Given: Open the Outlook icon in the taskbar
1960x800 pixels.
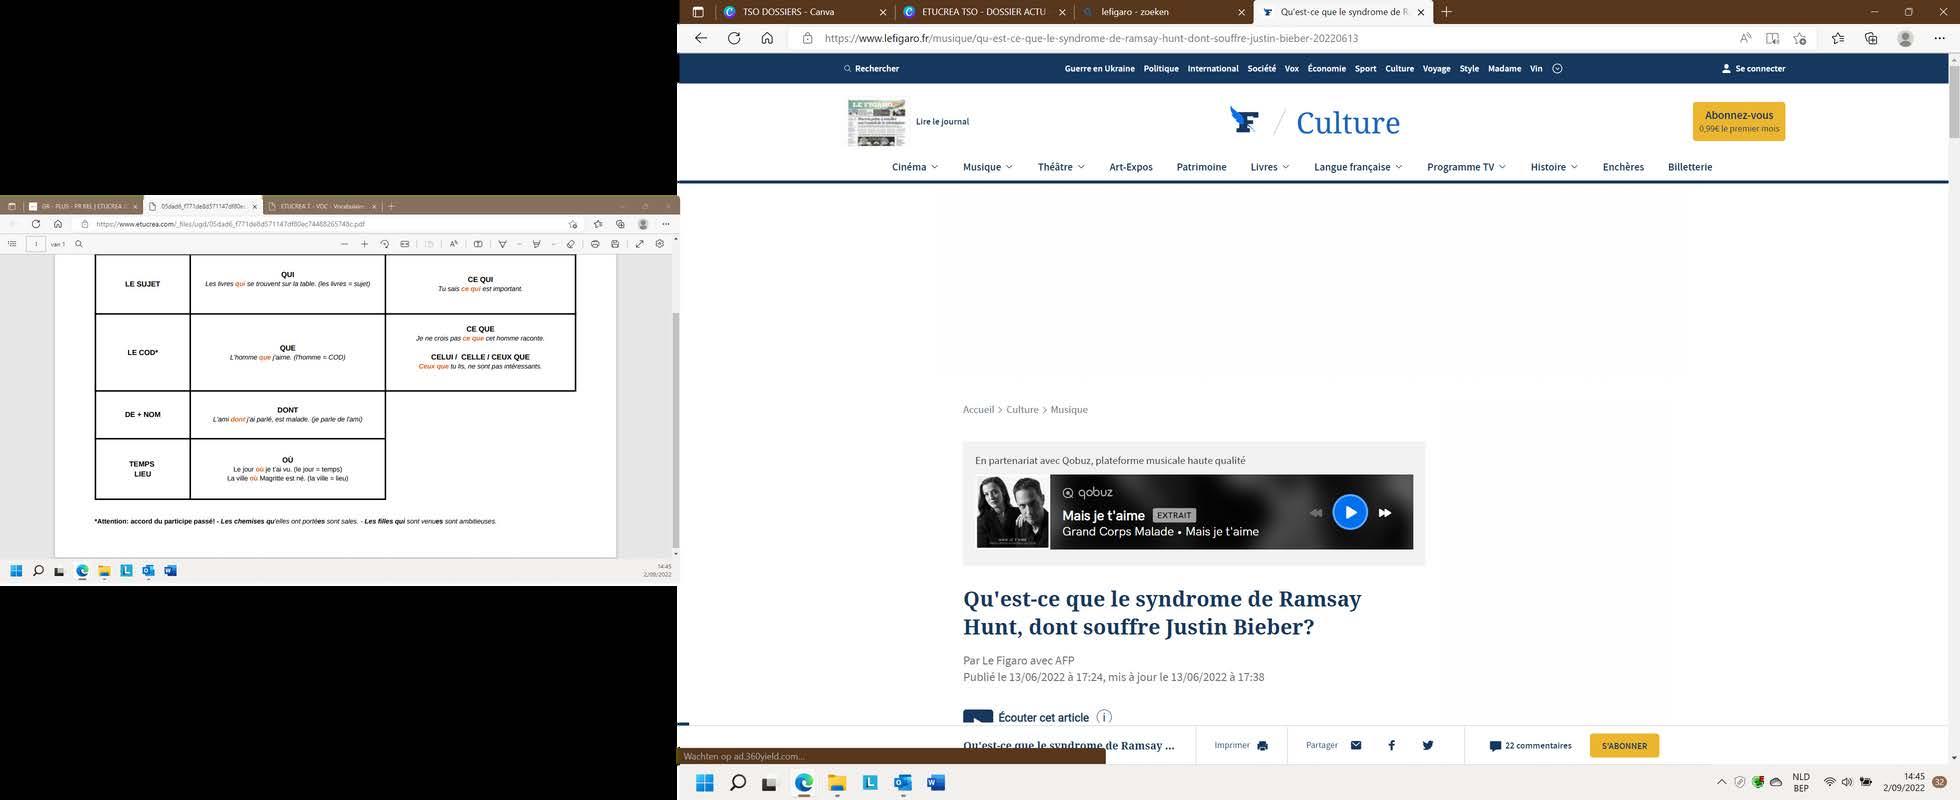Looking at the screenshot, I should pos(903,783).
